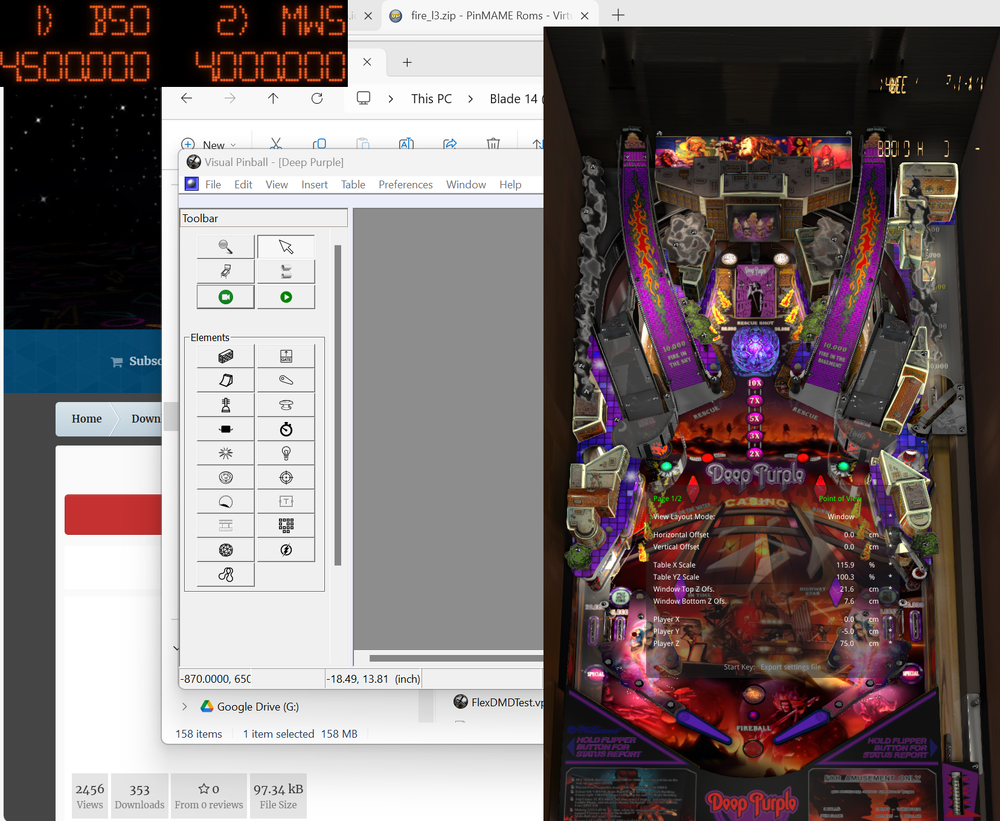Select the Magnify zoom tool
The image size is (1000, 821).
(x=226, y=246)
